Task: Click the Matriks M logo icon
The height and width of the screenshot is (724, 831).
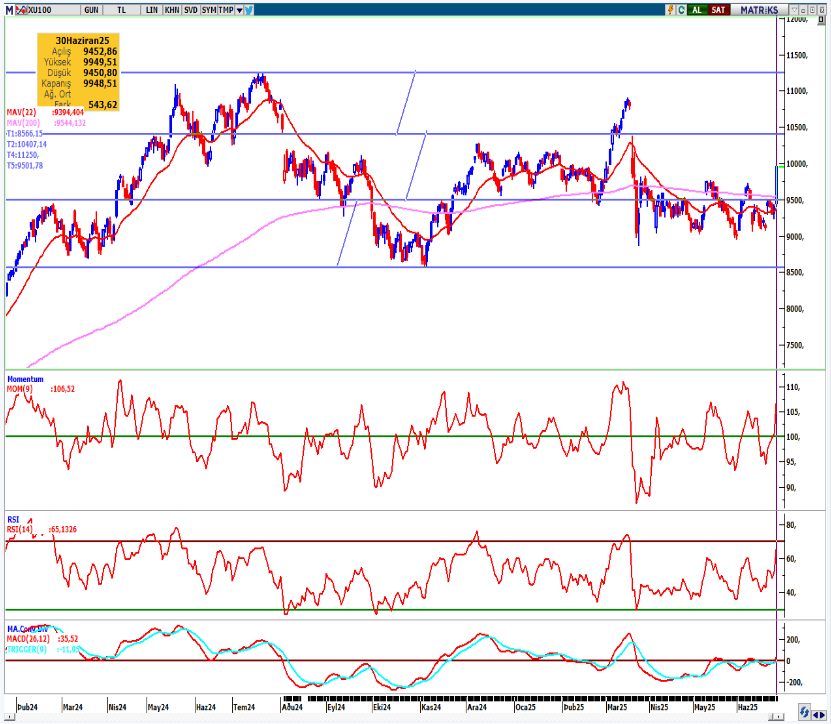Action: (x=9, y=10)
